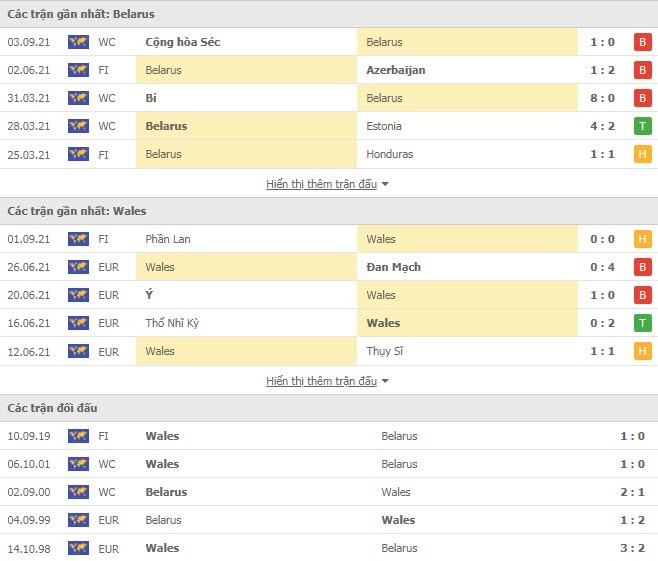Image resolution: width=658 pixels, height=561 pixels.
Task: Click the 8 : 0 score for Bỉ match
Action: click(602, 98)
